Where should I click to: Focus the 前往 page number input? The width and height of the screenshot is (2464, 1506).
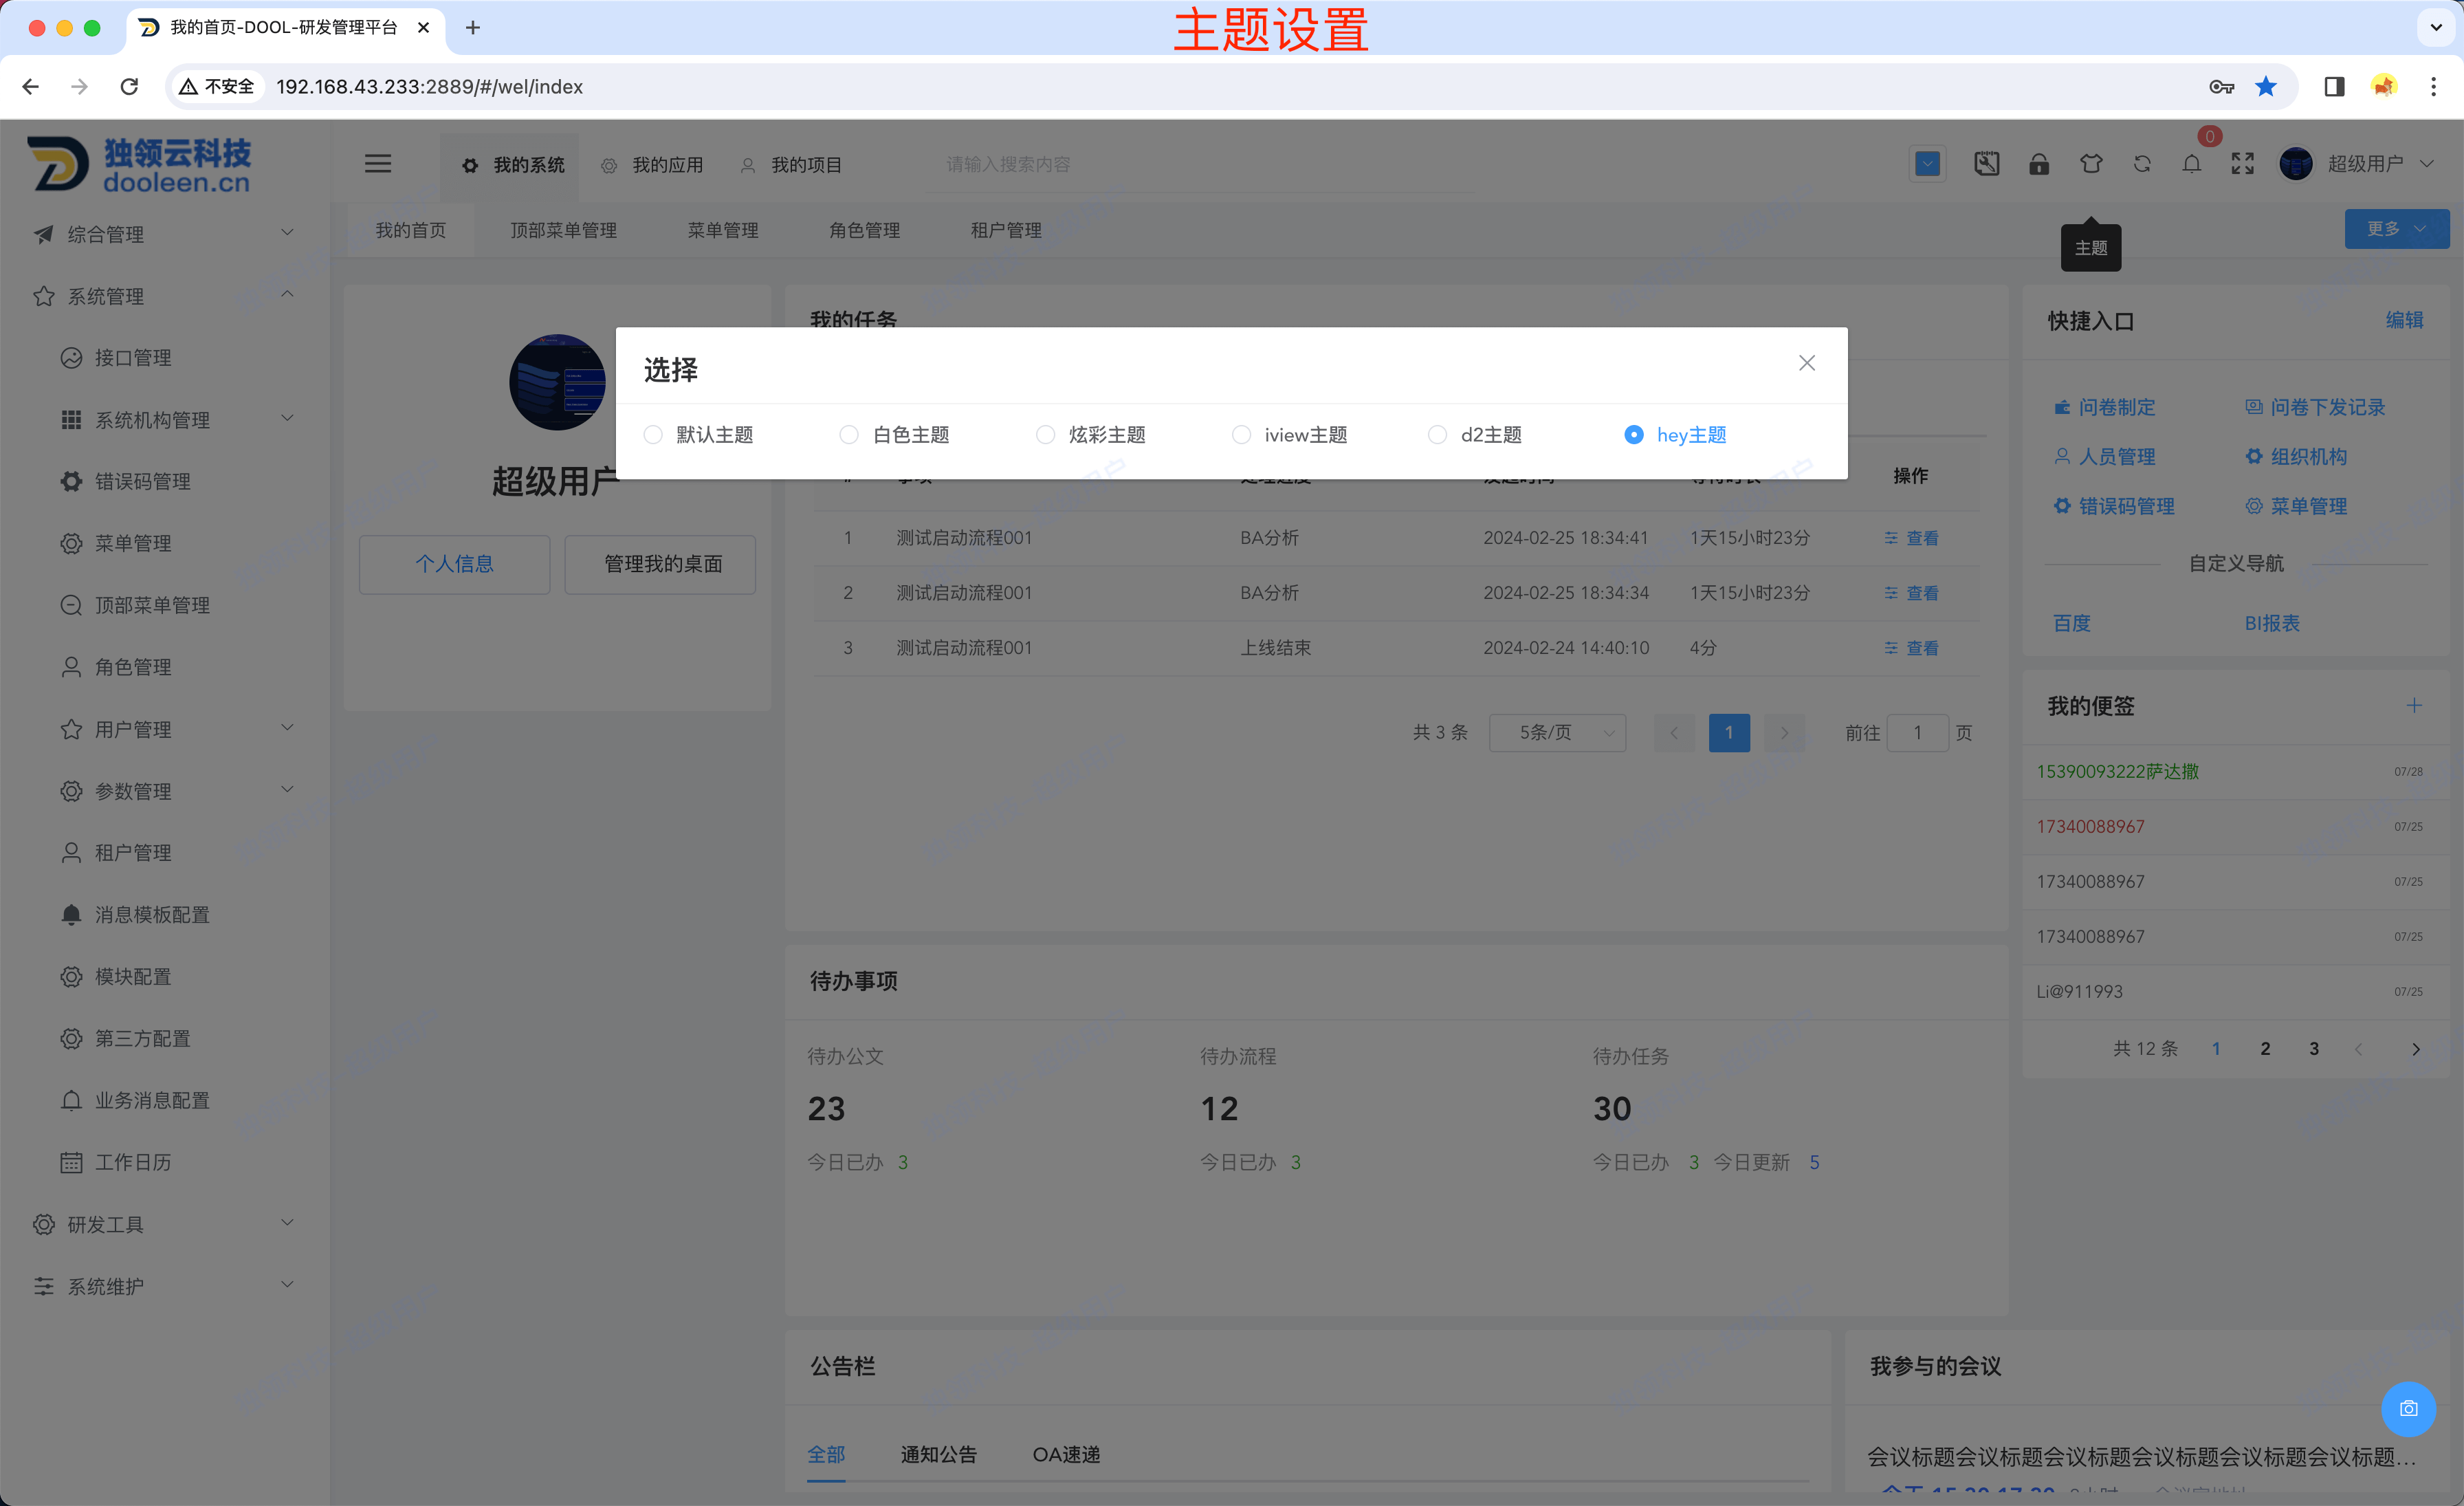(x=1917, y=732)
